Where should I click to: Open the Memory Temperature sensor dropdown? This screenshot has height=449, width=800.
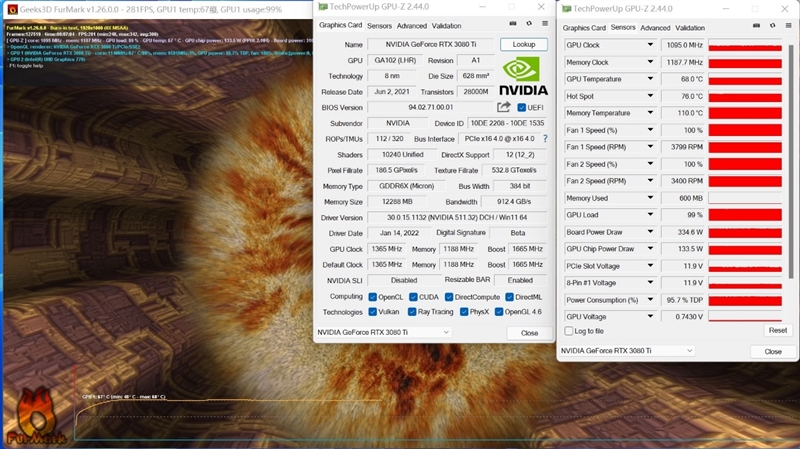[650, 113]
